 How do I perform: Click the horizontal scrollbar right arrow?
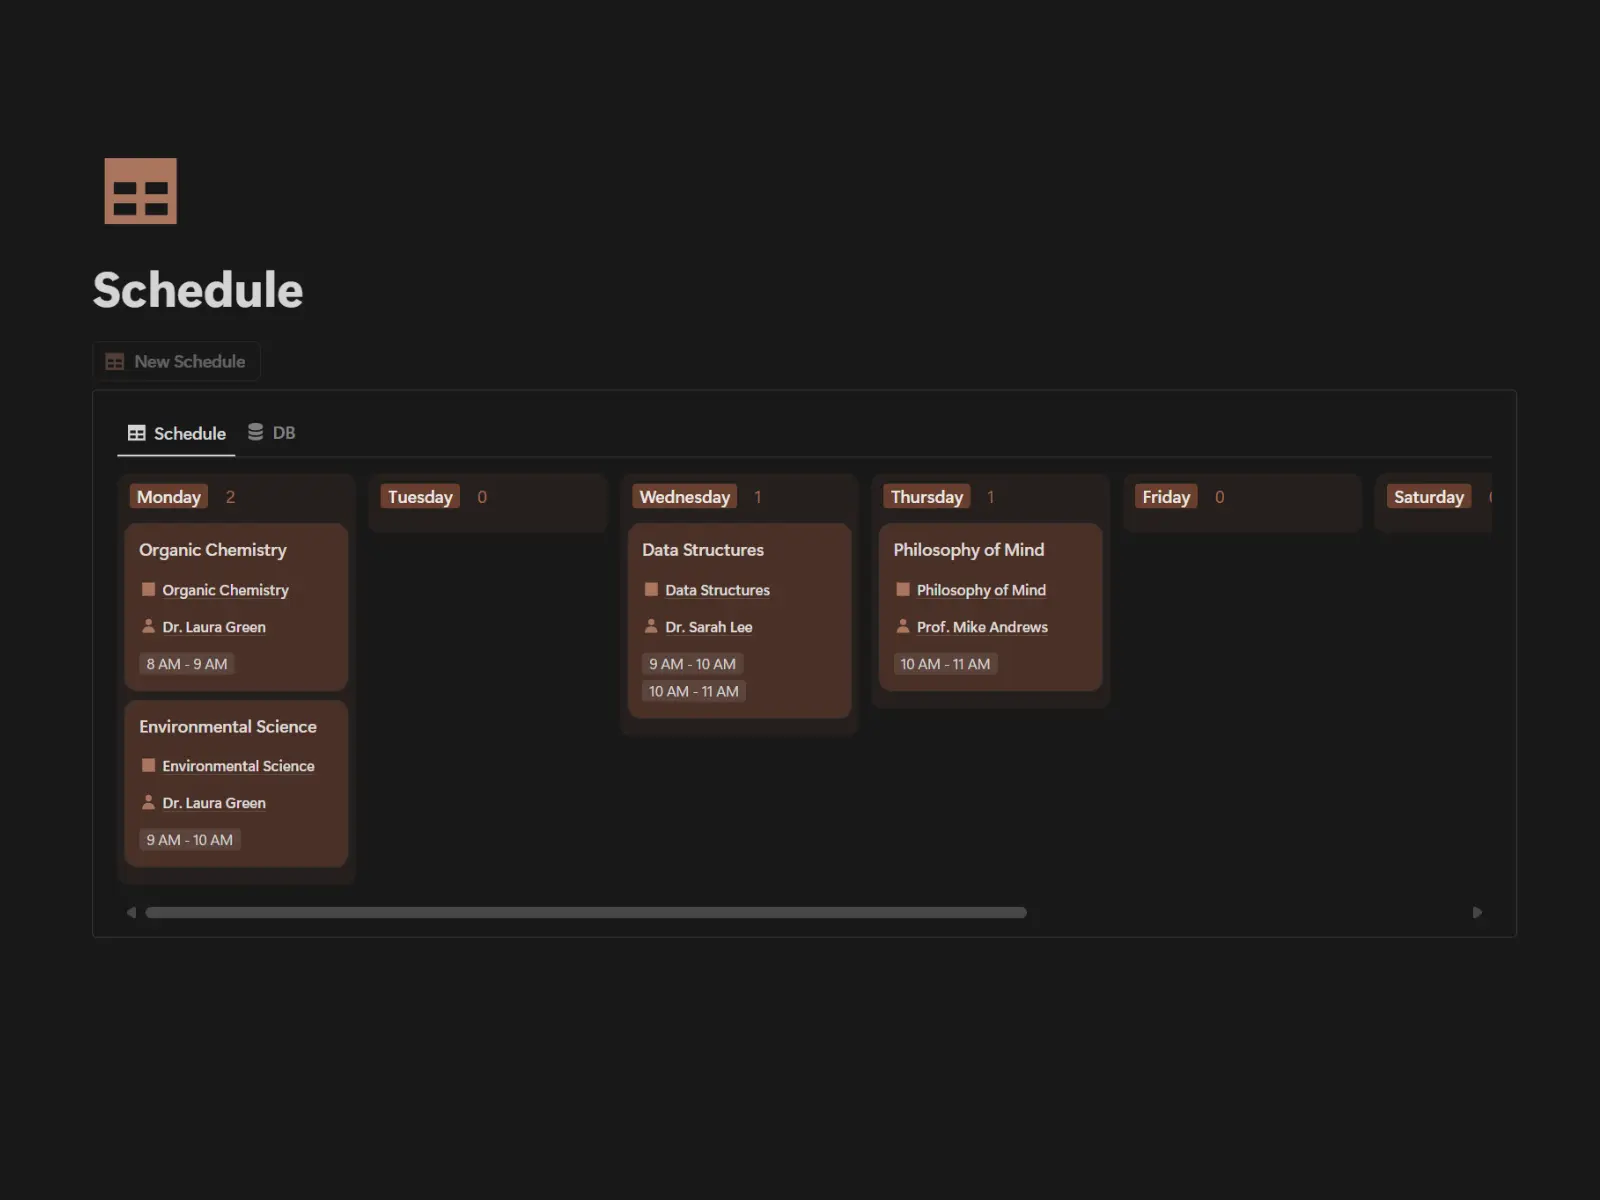pyautogui.click(x=1477, y=912)
